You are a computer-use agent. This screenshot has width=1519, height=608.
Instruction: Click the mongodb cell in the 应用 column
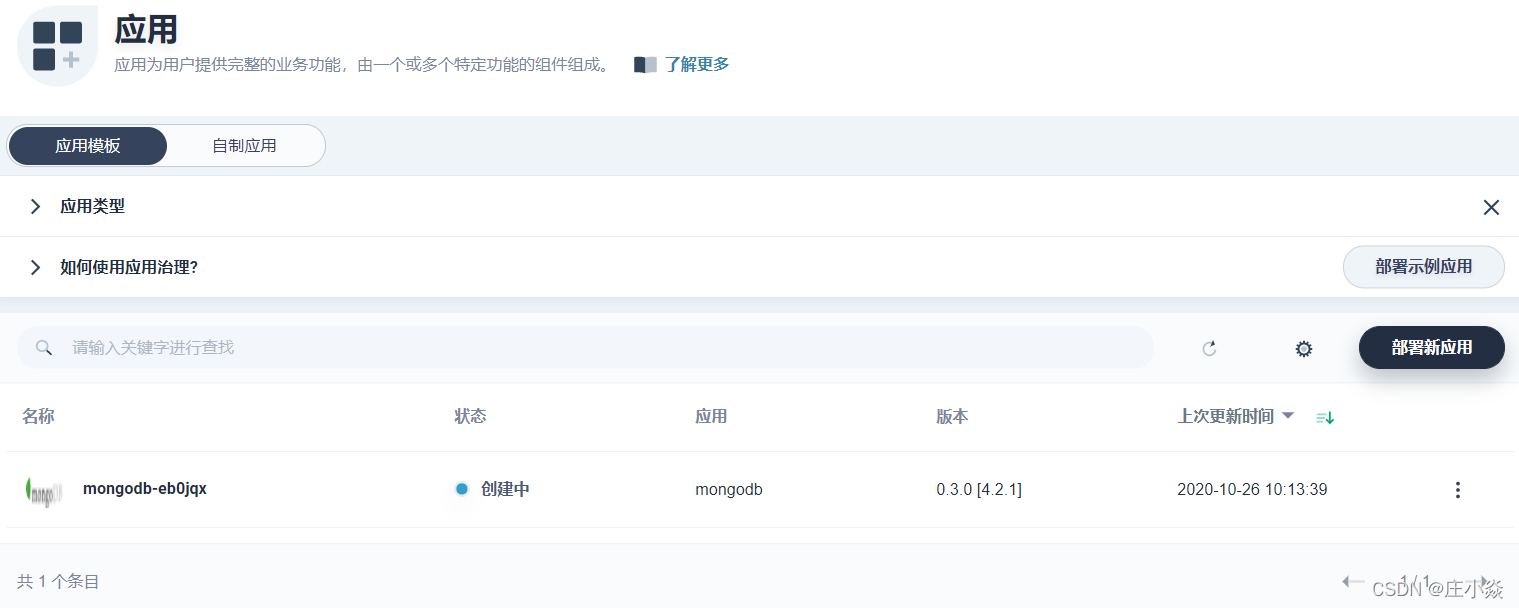[x=729, y=489]
